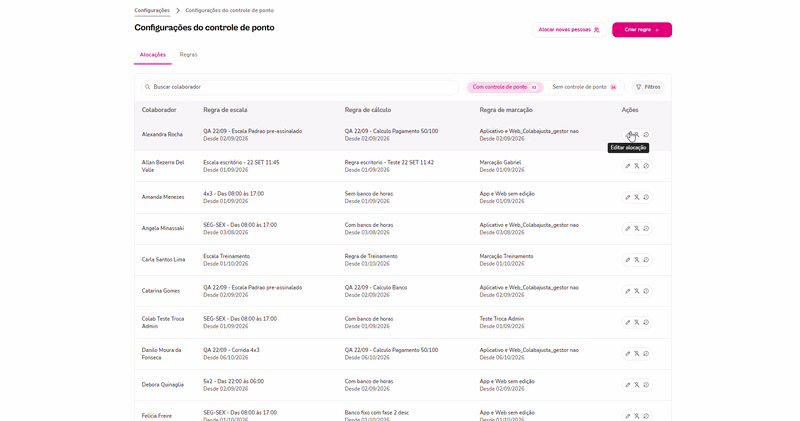Select collaborator name 'Debora Quinaglia'
Image resolution: width=800 pixels, height=421 pixels.
tap(163, 385)
